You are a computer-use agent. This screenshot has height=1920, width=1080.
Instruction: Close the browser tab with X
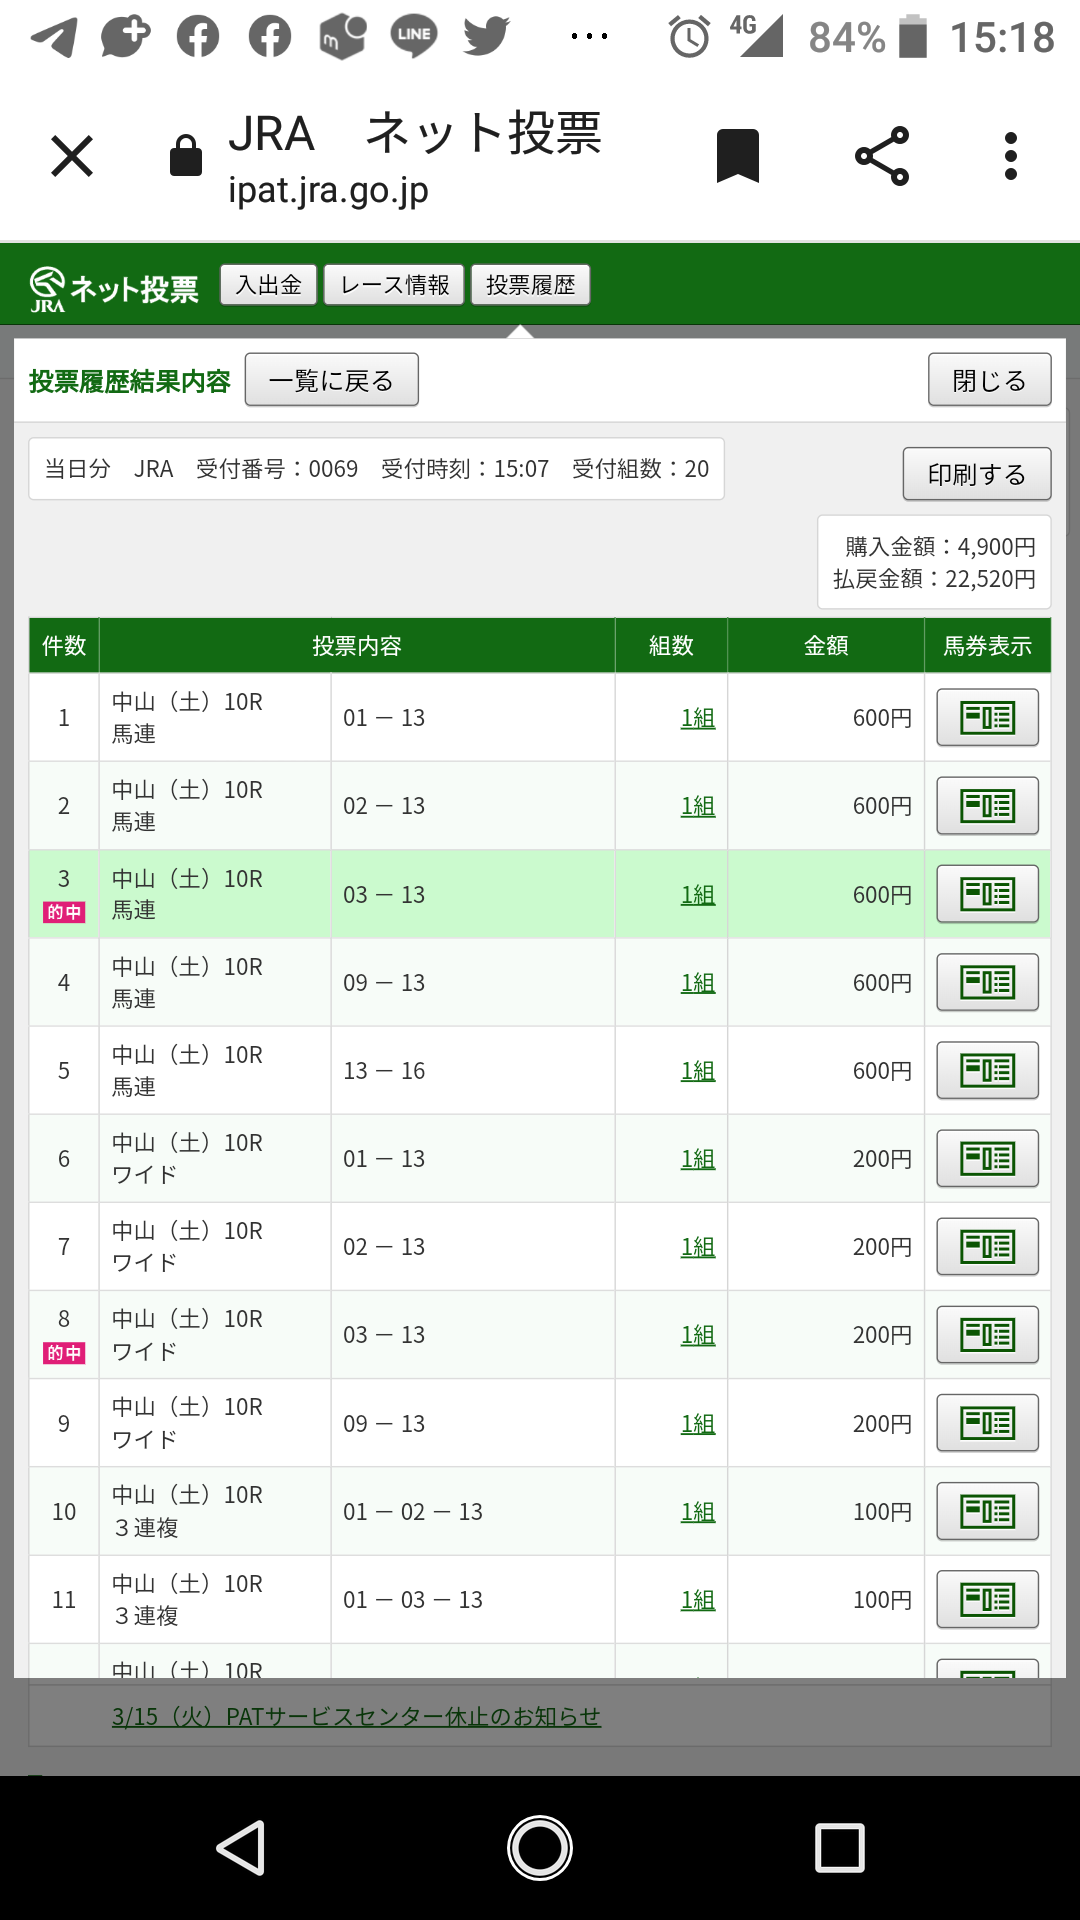72,157
